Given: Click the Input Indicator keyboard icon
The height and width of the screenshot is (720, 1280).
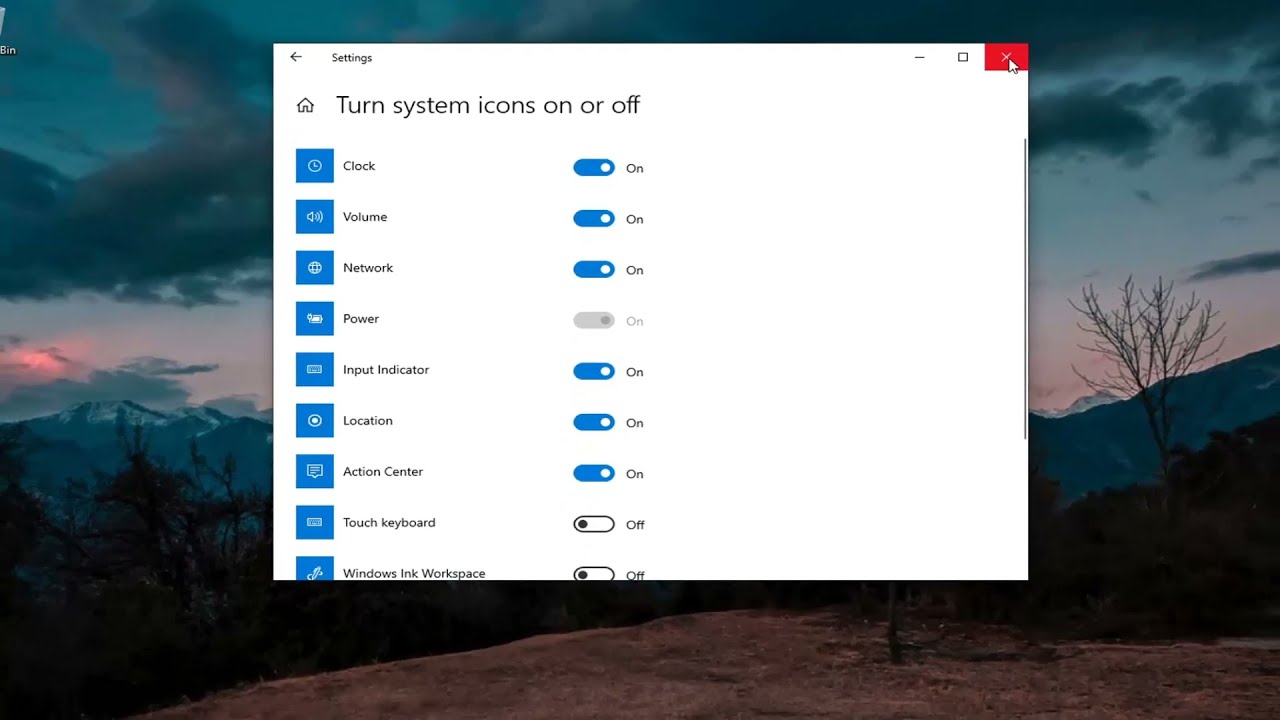Looking at the screenshot, I should 314,370.
